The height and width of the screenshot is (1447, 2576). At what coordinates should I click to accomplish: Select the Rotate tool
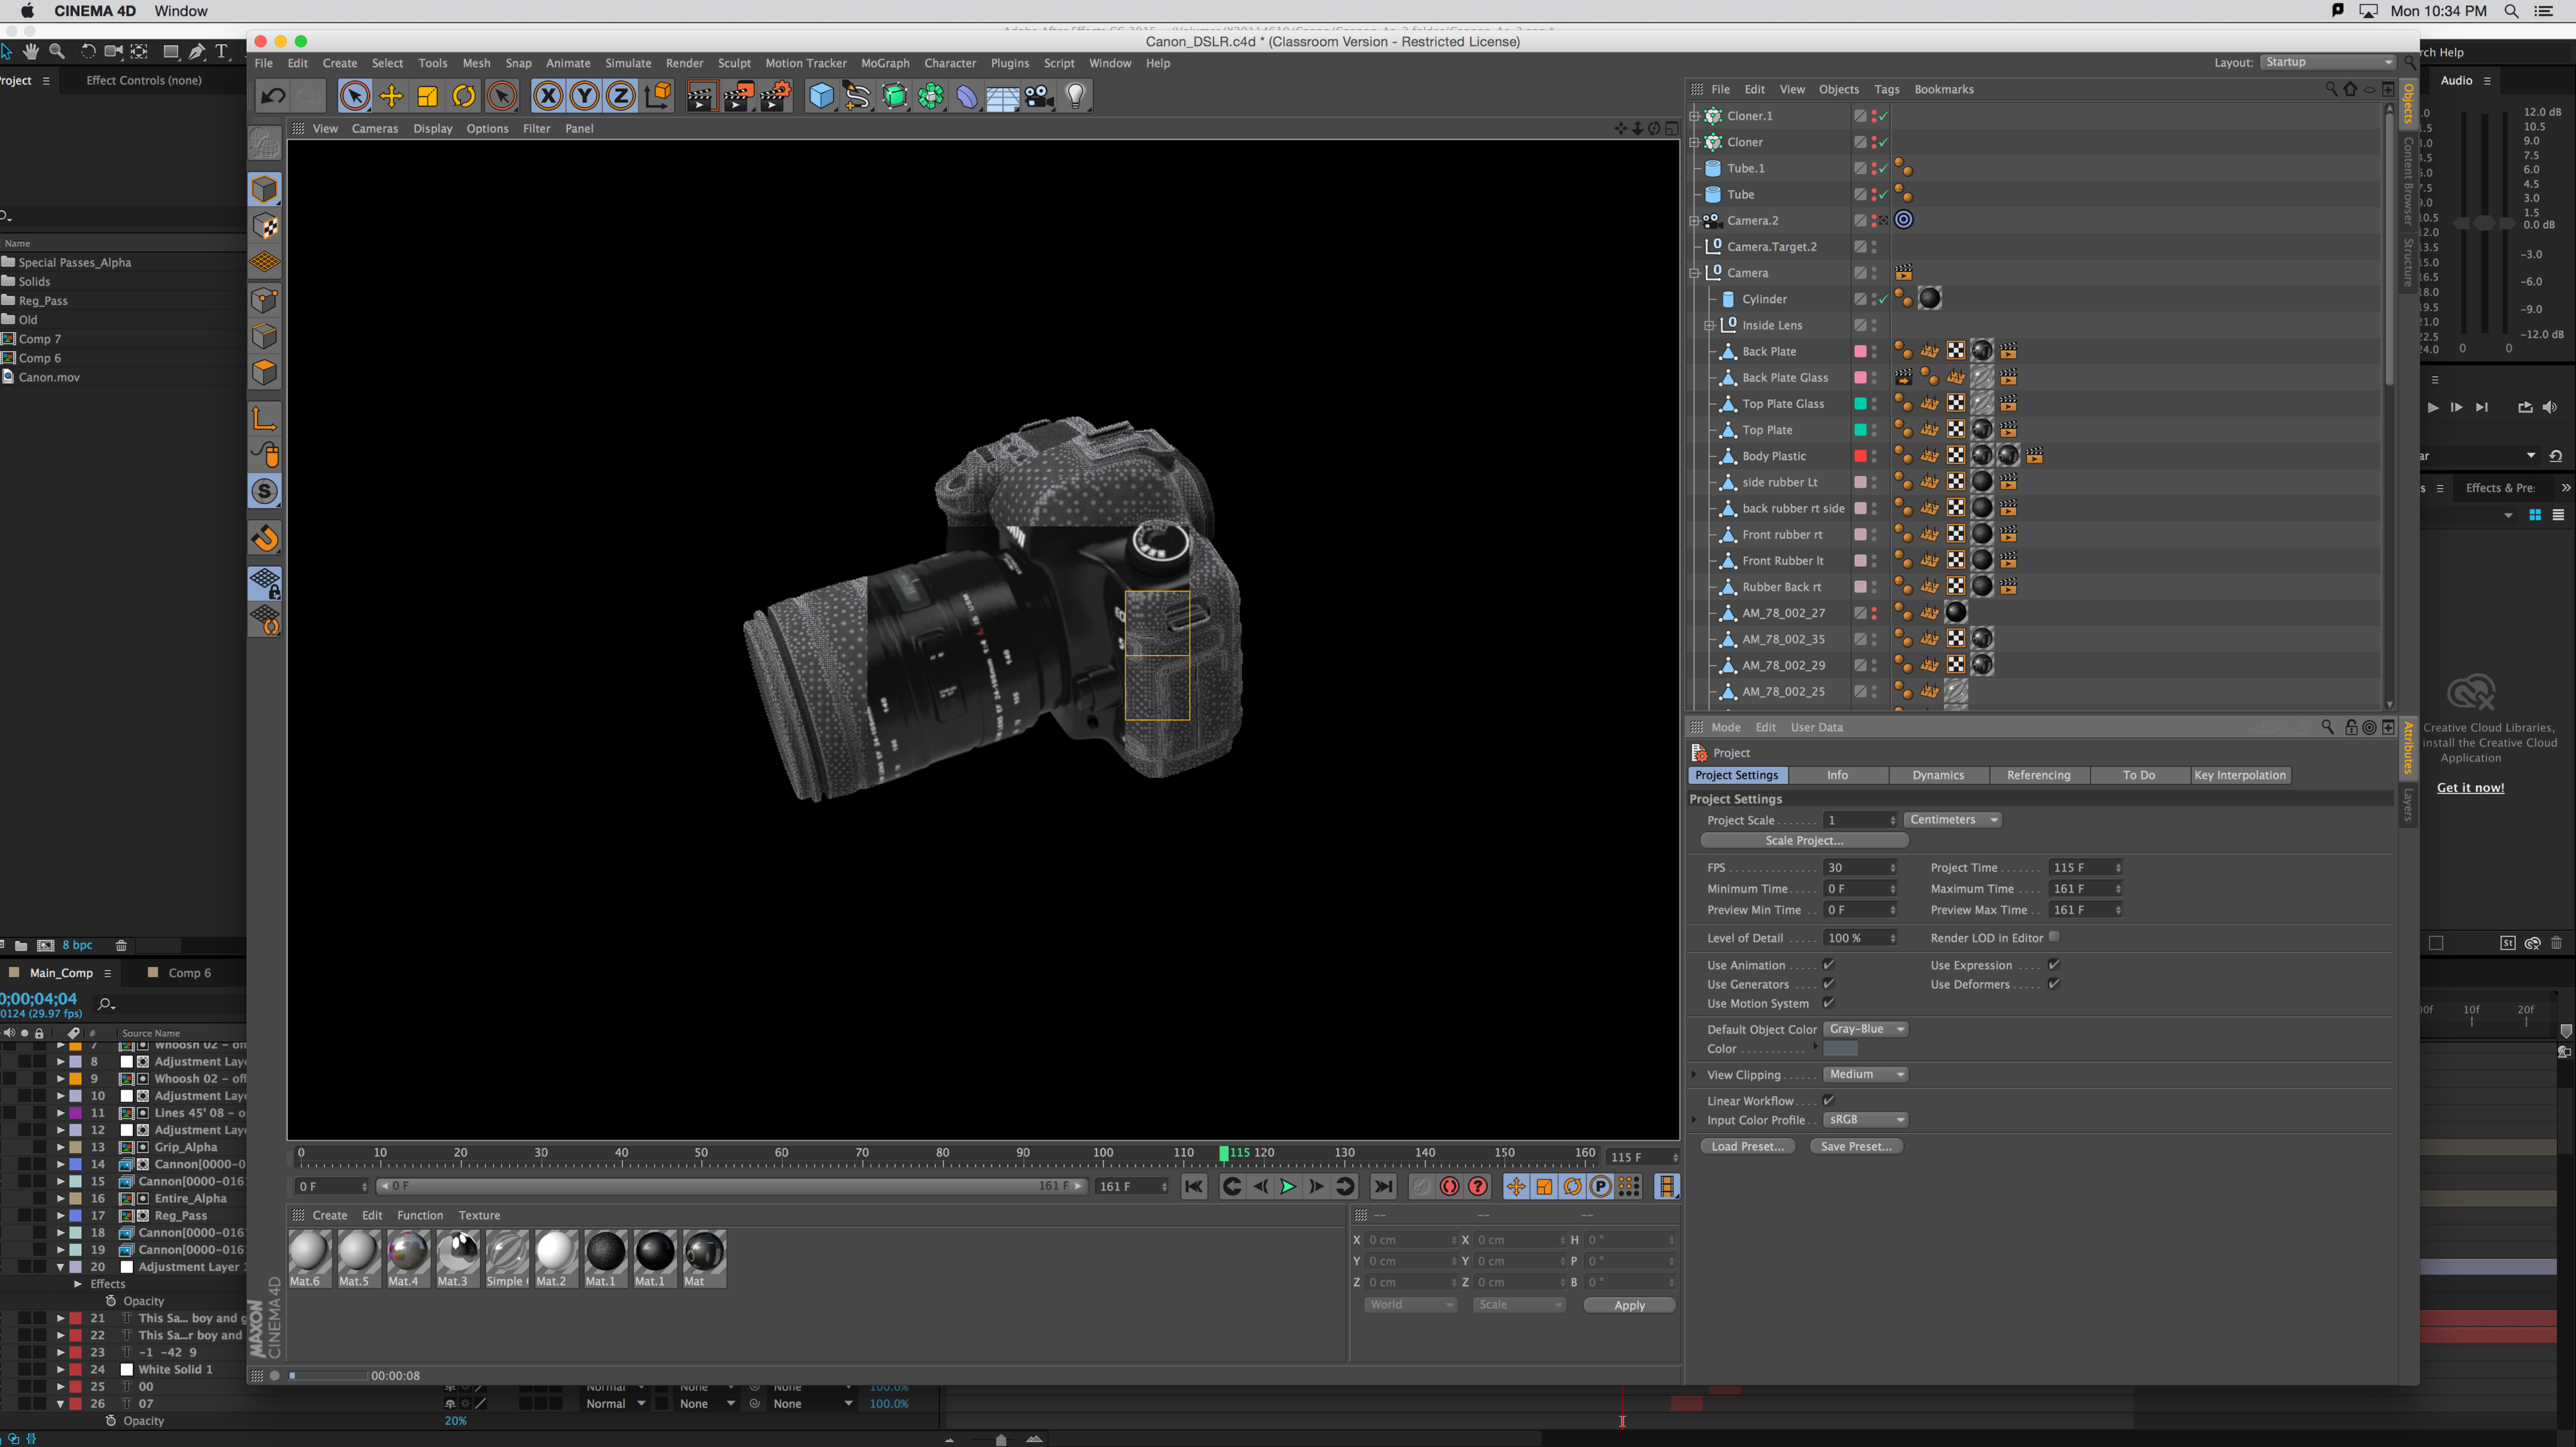pyautogui.click(x=464, y=96)
